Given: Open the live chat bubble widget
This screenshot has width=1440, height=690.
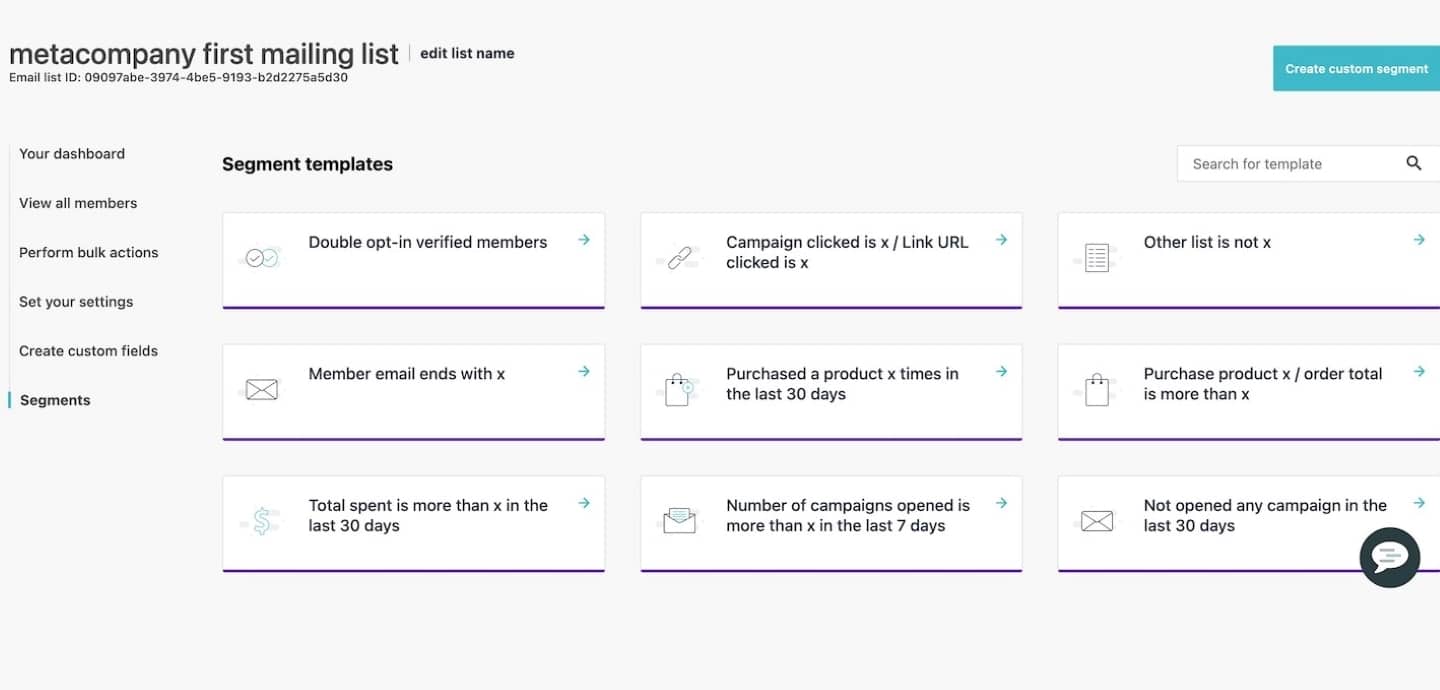Looking at the screenshot, I should [x=1390, y=557].
